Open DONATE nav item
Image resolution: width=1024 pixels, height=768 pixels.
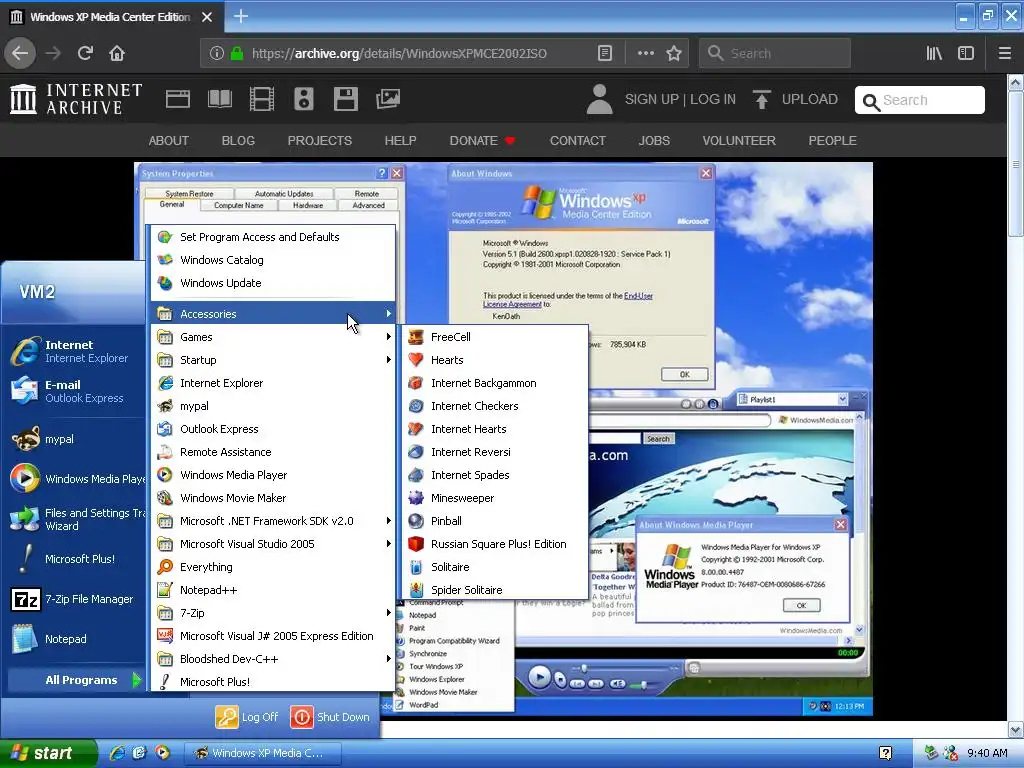482,140
